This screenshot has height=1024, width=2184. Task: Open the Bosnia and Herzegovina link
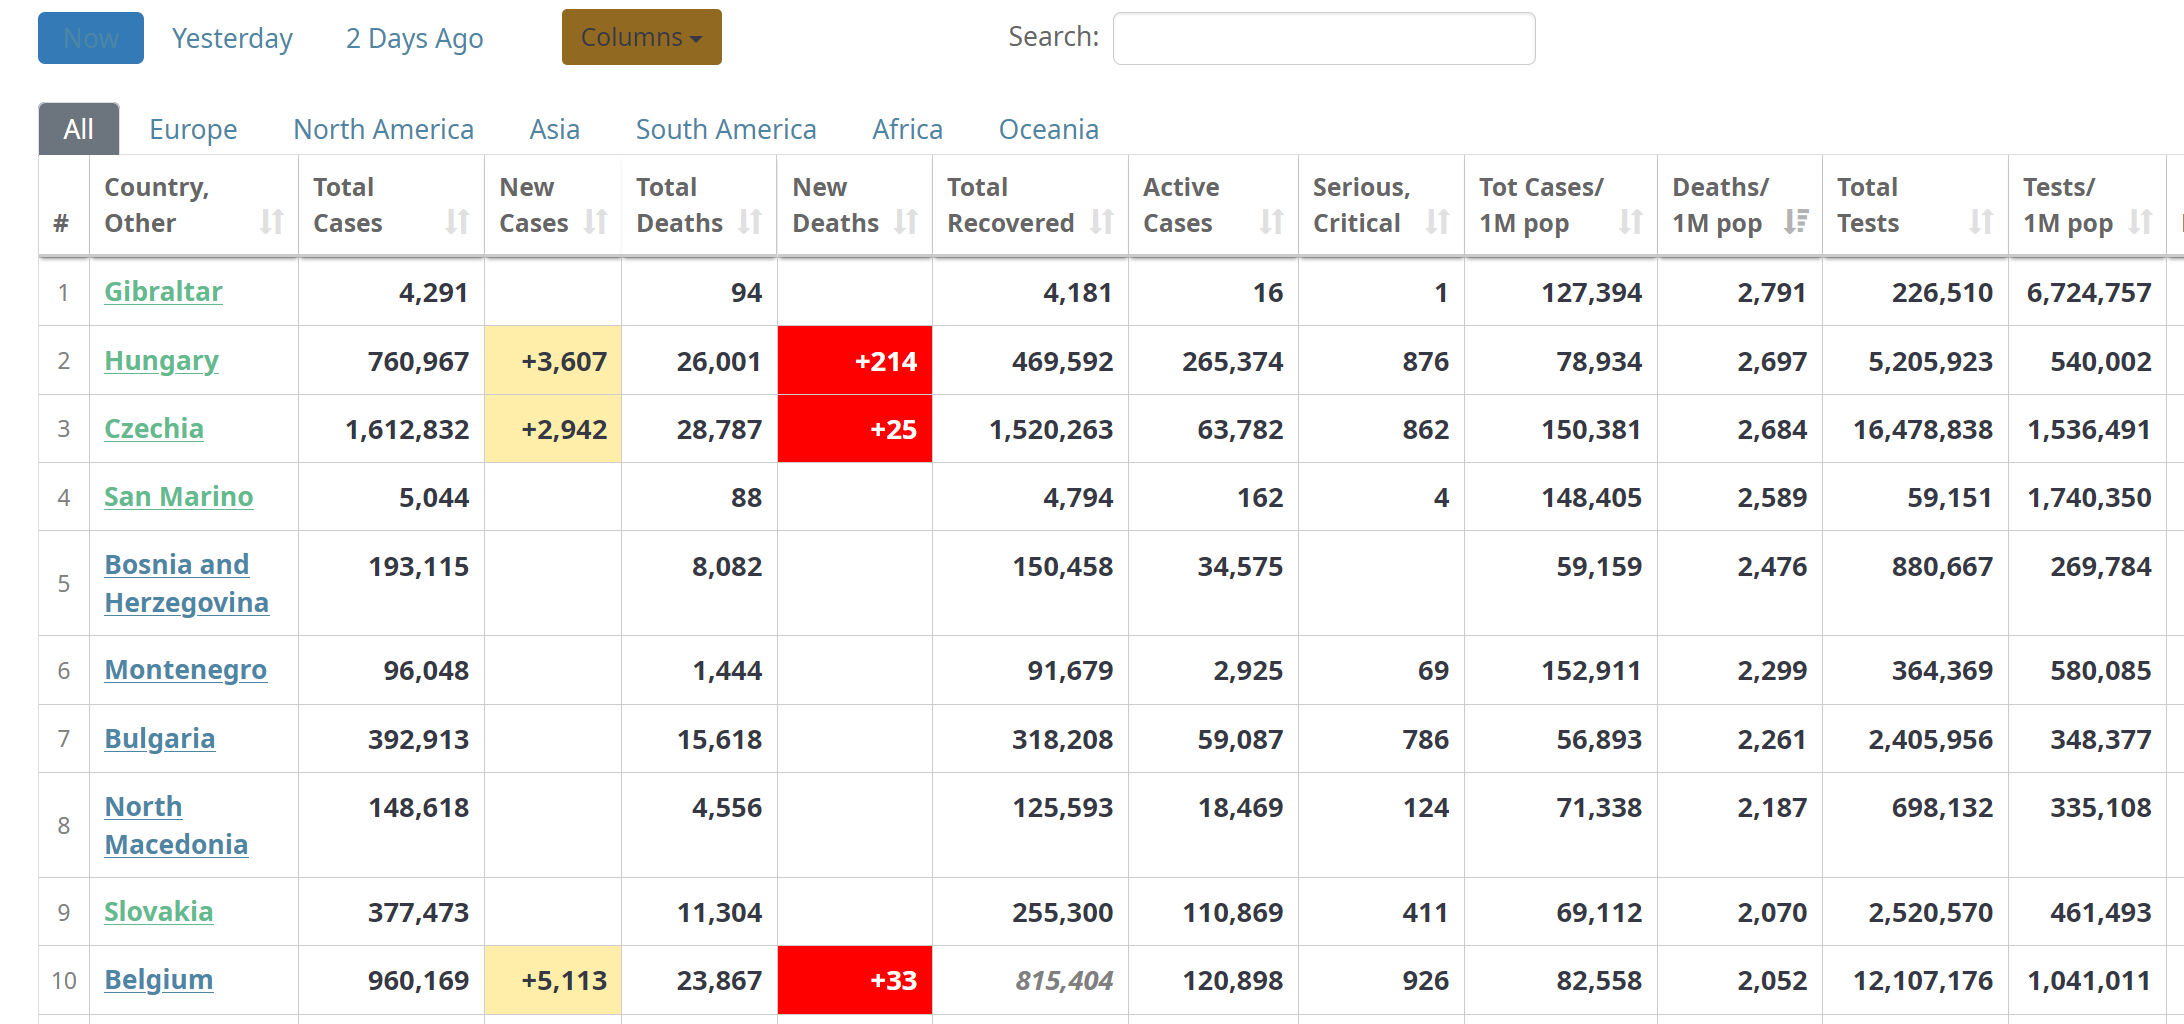tap(186, 583)
